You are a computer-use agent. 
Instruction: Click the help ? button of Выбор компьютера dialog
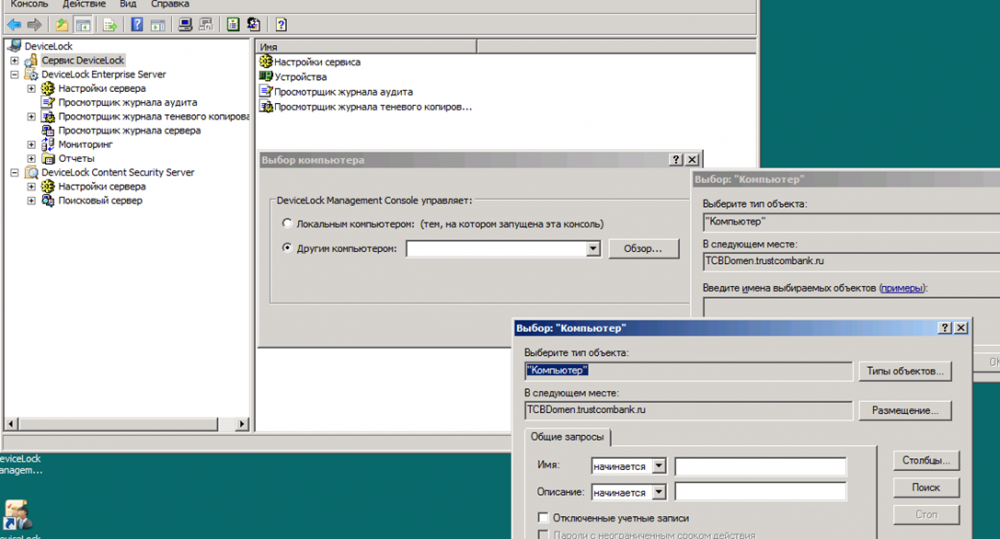pyautogui.click(x=676, y=159)
